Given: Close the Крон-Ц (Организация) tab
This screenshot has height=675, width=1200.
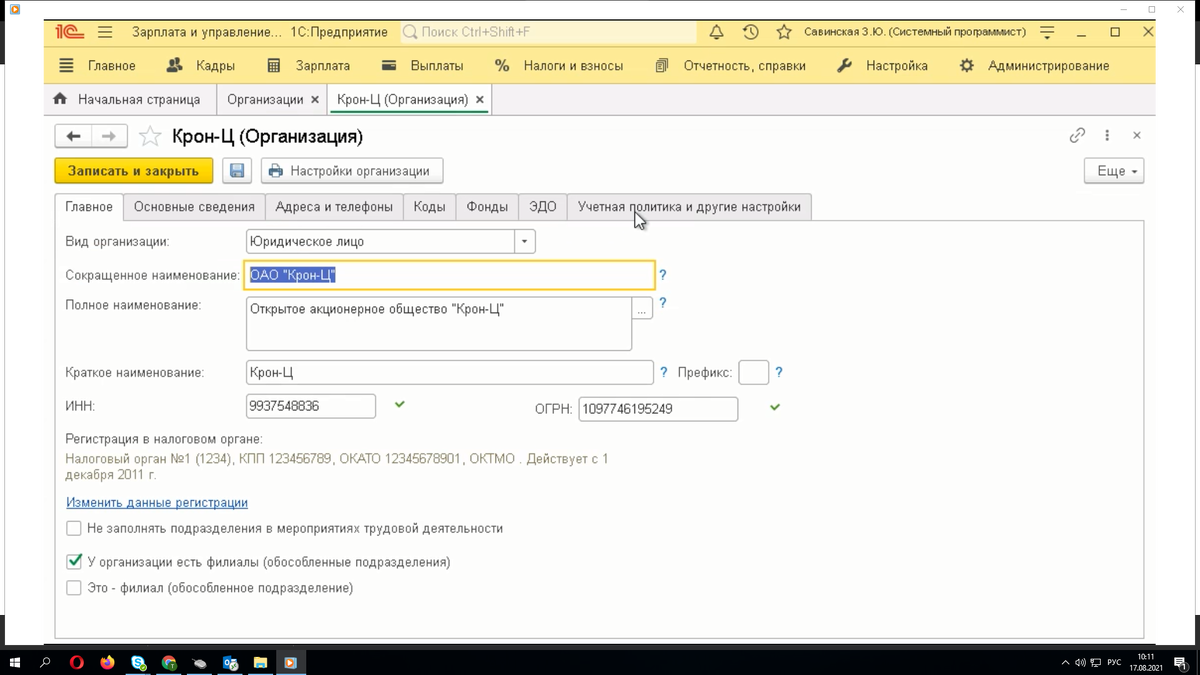Looking at the screenshot, I should 480,100.
